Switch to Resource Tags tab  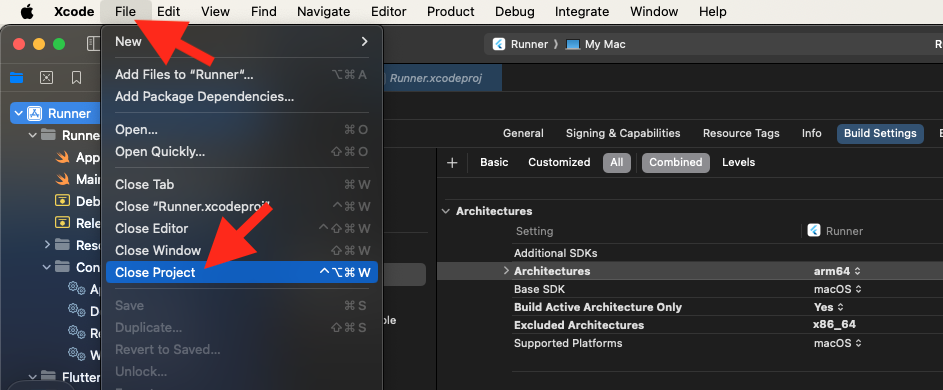[x=741, y=134]
